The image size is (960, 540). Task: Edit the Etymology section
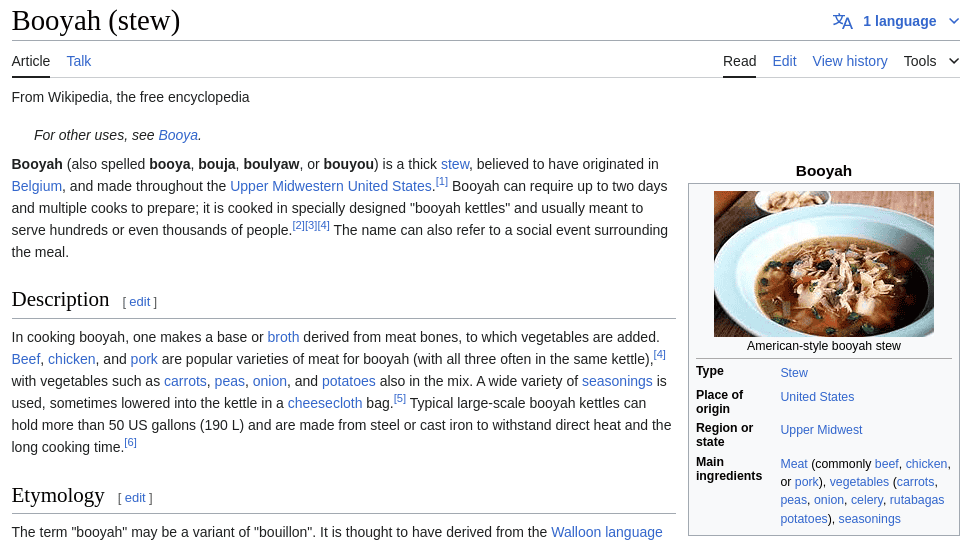(135, 498)
